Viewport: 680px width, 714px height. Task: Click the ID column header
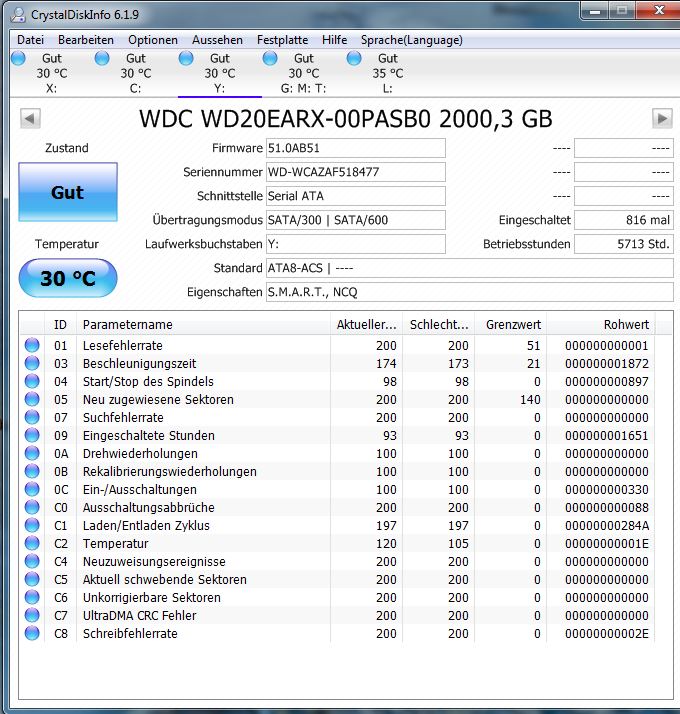coord(61,325)
